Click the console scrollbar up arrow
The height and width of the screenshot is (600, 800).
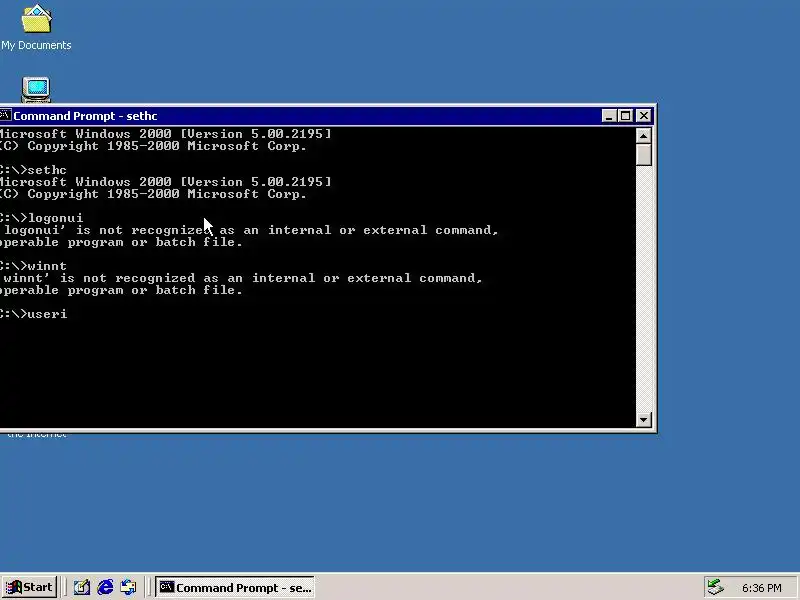pos(643,136)
